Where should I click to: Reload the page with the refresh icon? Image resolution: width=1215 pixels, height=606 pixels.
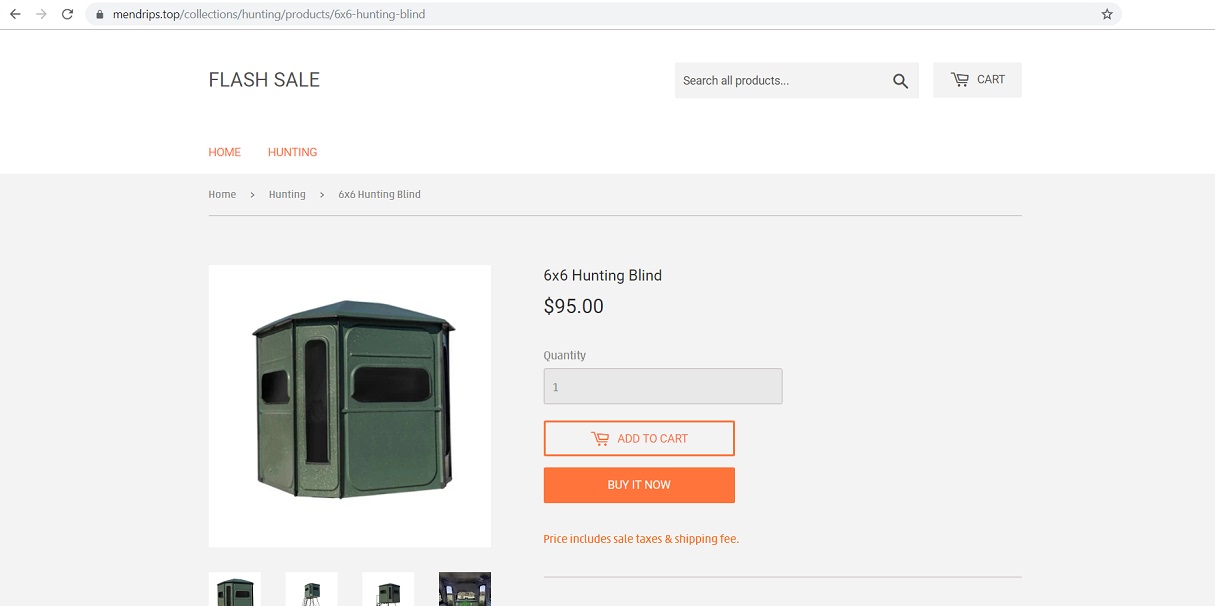point(67,14)
